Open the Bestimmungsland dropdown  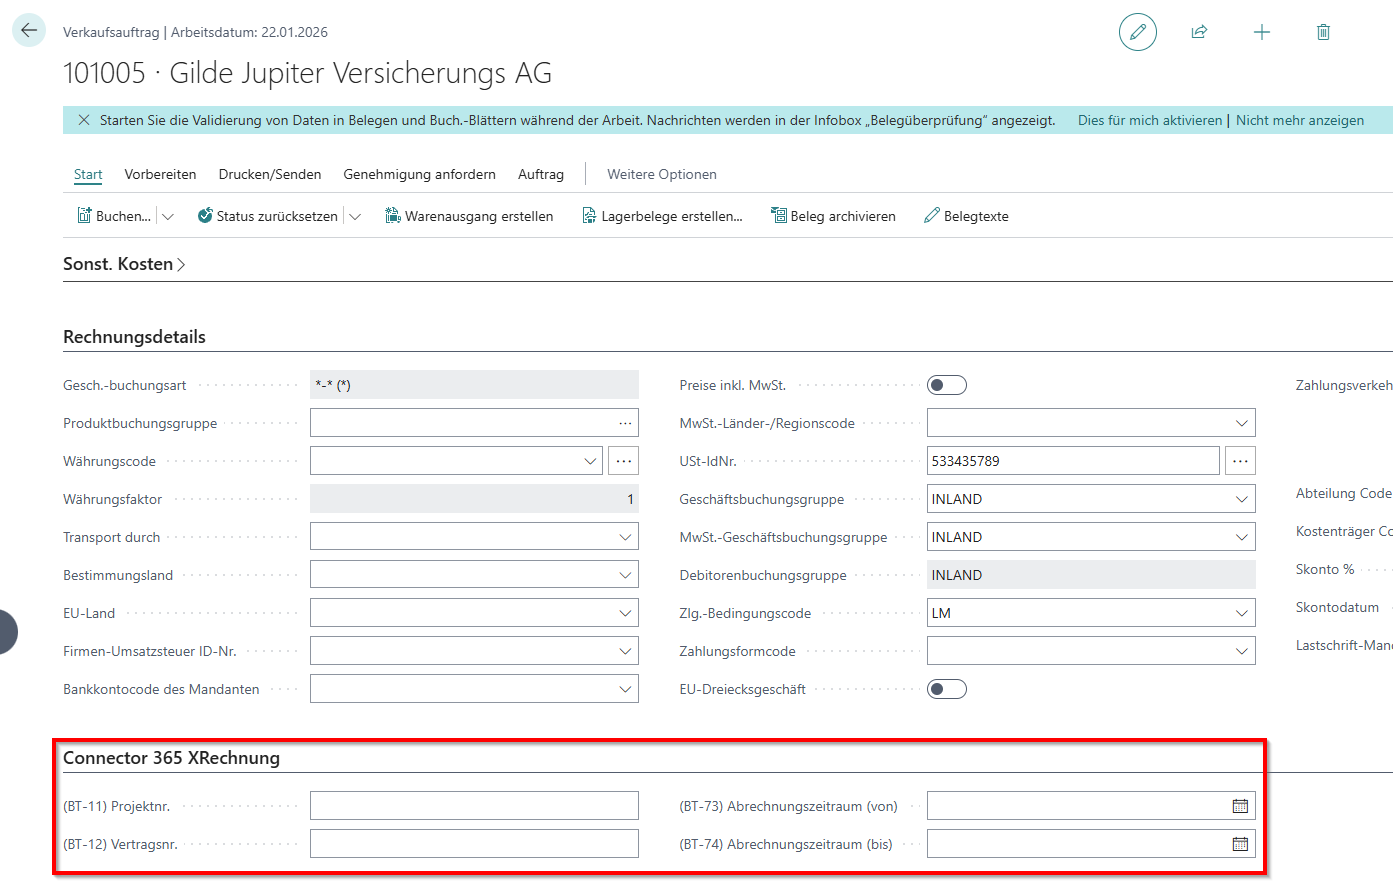[x=625, y=575]
